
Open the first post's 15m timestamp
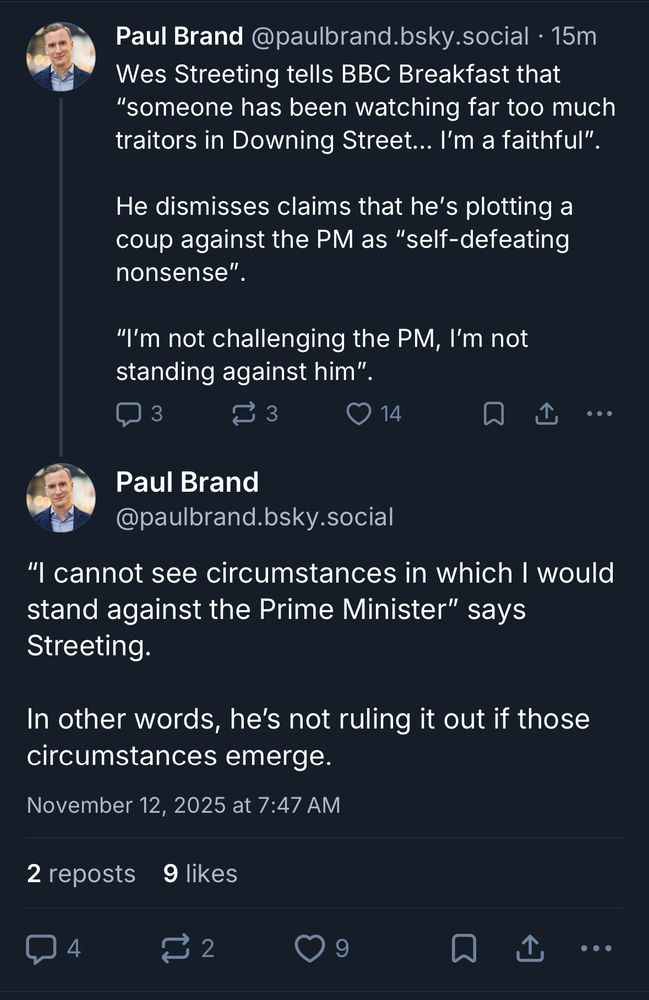click(x=574, y=37)
